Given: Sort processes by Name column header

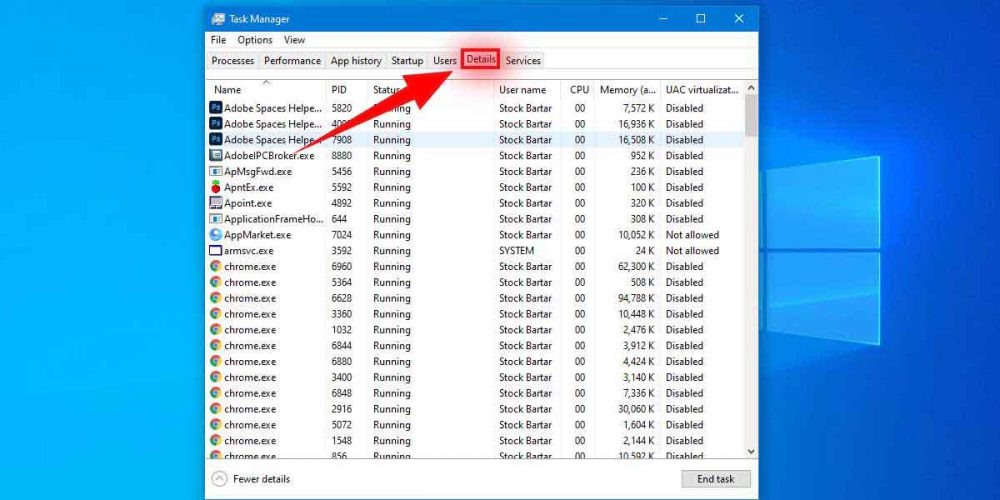Looking at the screenshot, I should coord(228,90).
